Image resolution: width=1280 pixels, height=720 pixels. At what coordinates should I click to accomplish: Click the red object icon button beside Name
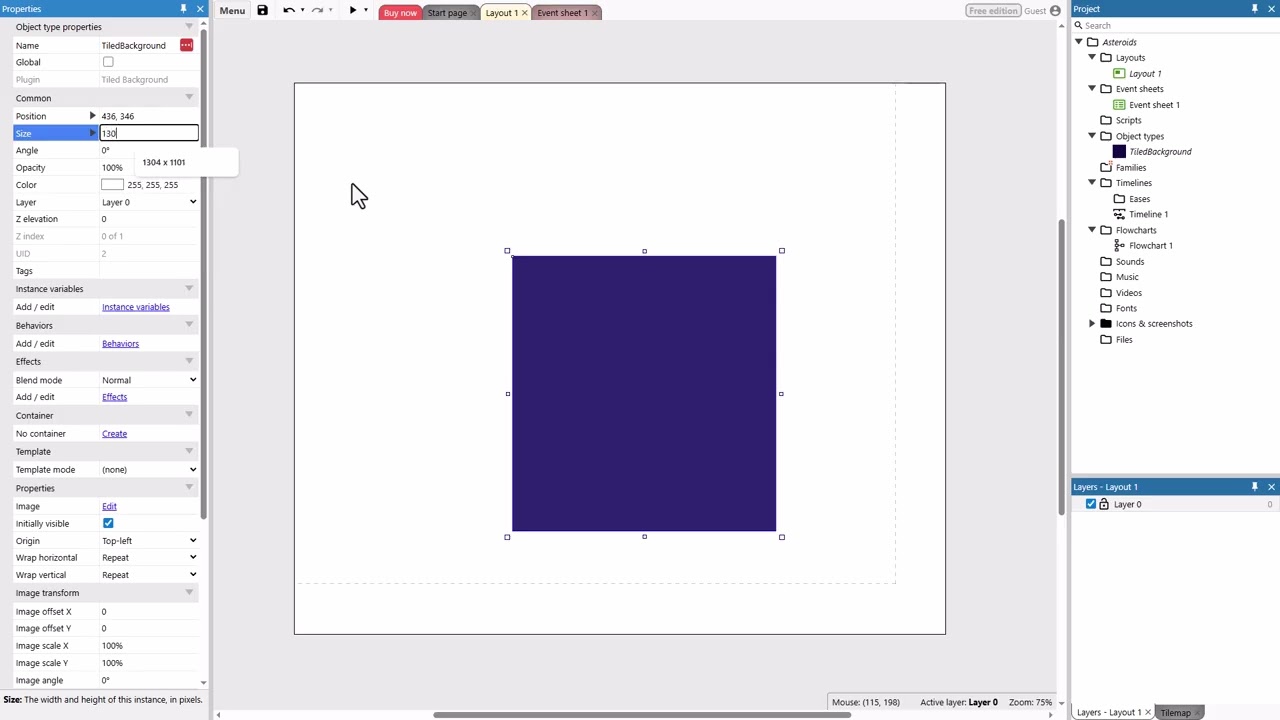click(186, 45)
